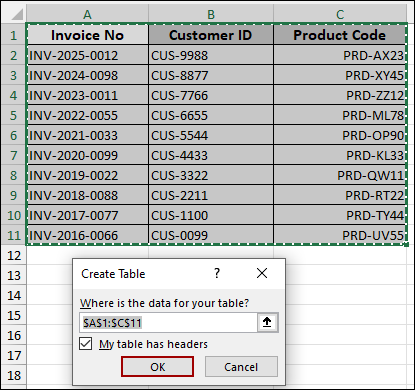Select cell CUS-4433
The width and height of the screenshot is (415, 390).
[x=211, y=155]
